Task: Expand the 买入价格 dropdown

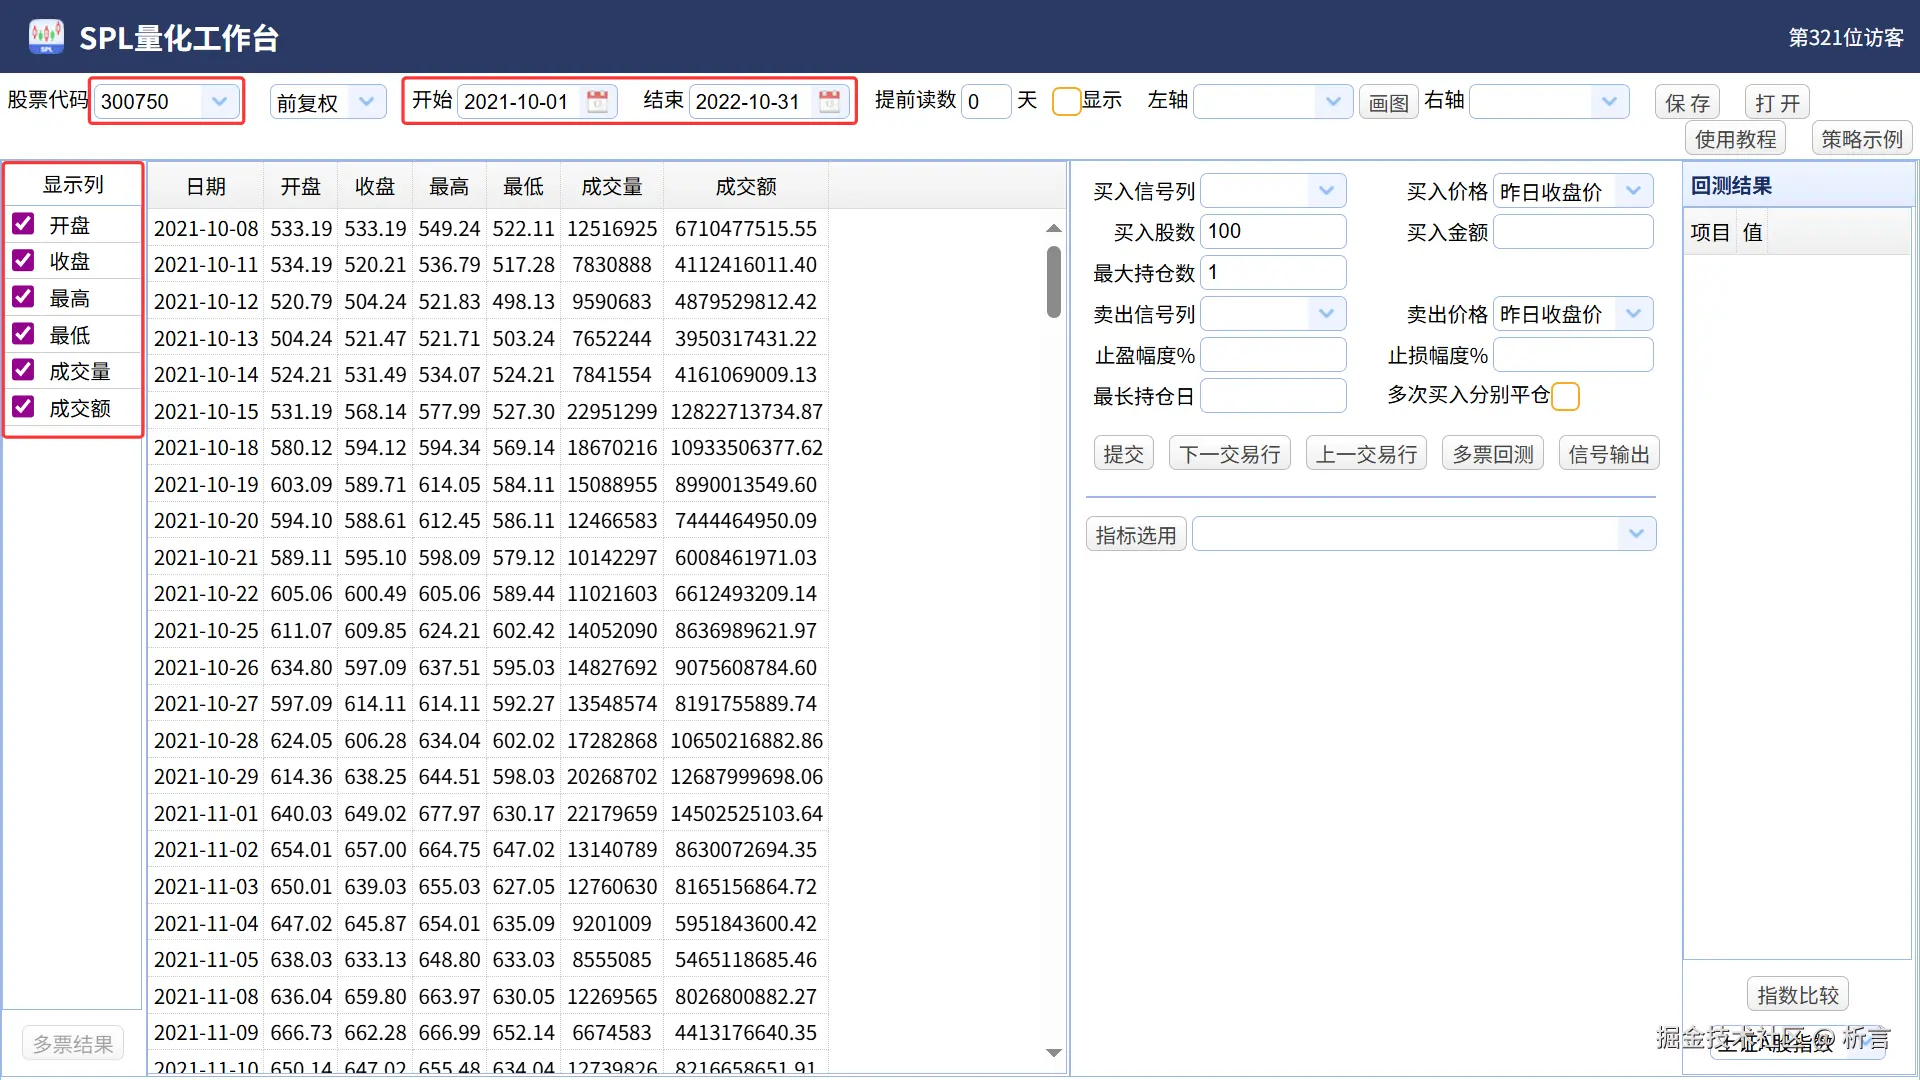Action: tap(1633, 190)
